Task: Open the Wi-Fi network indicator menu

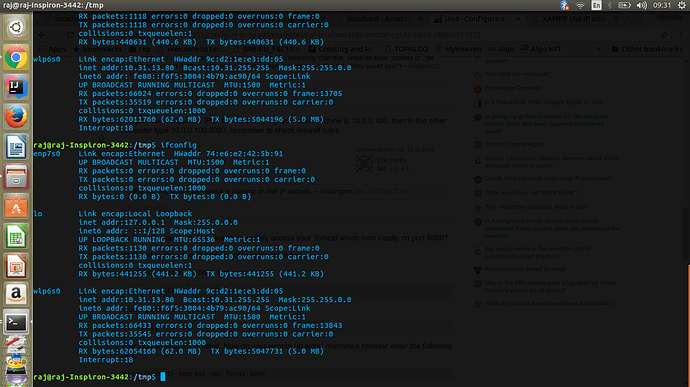Action: tap(580, 5)
